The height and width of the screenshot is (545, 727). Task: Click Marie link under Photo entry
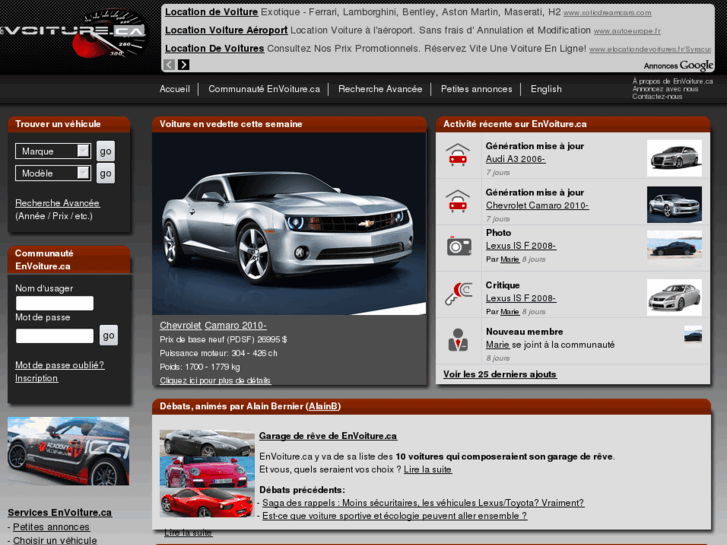point(510,259)
